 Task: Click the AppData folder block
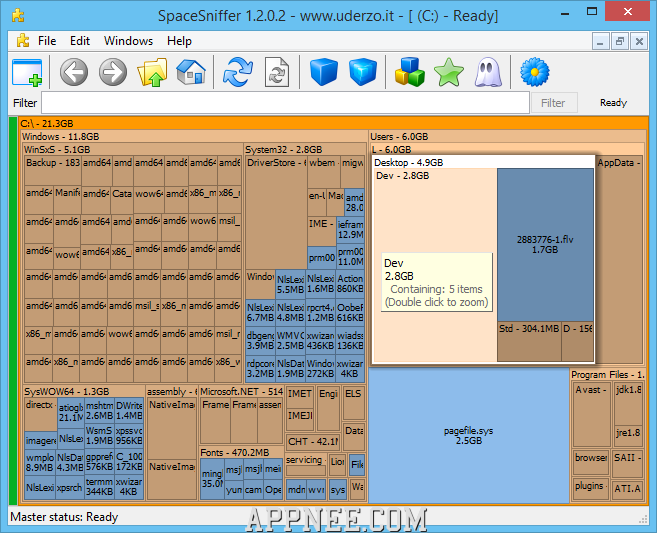pyautogui.click(x=619, y=260)
